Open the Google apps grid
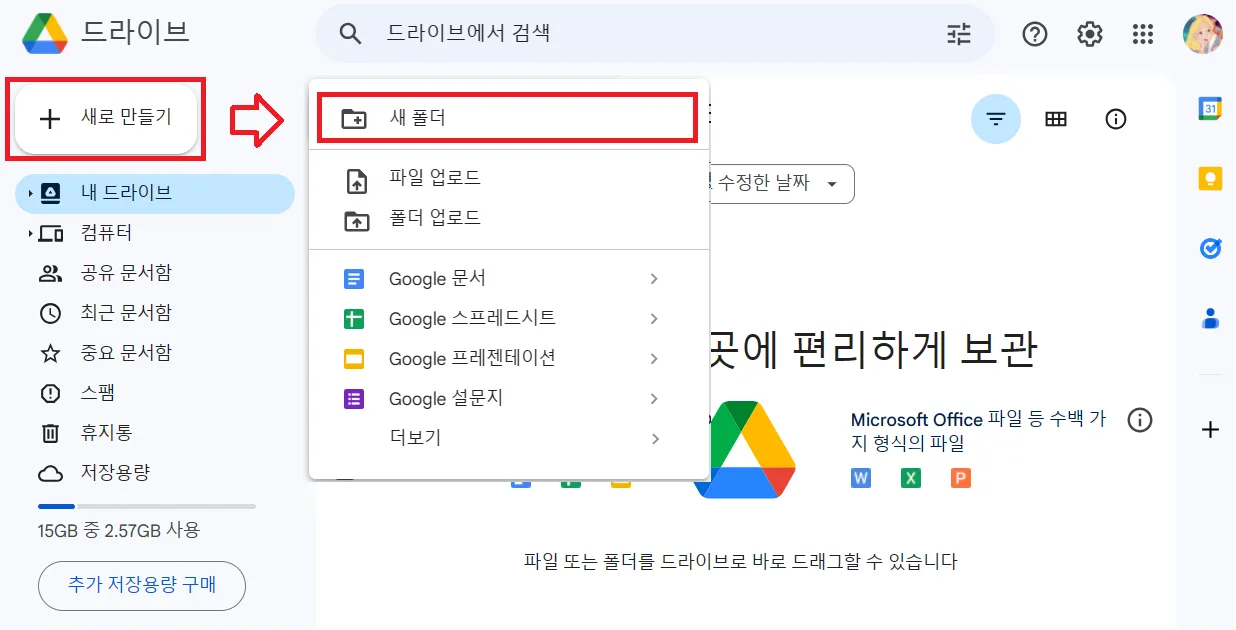The image size is (1236, 630). coord(1143,34)
